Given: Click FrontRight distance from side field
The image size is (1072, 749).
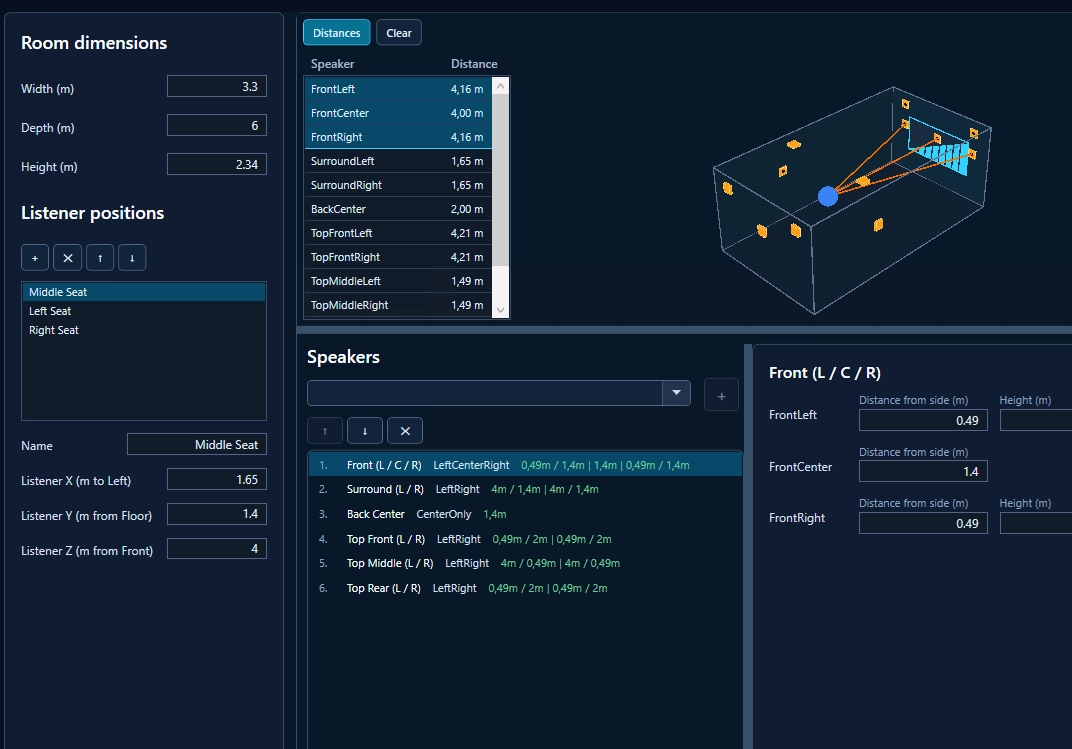Looking at the screenshot, I should click(923, 523).
